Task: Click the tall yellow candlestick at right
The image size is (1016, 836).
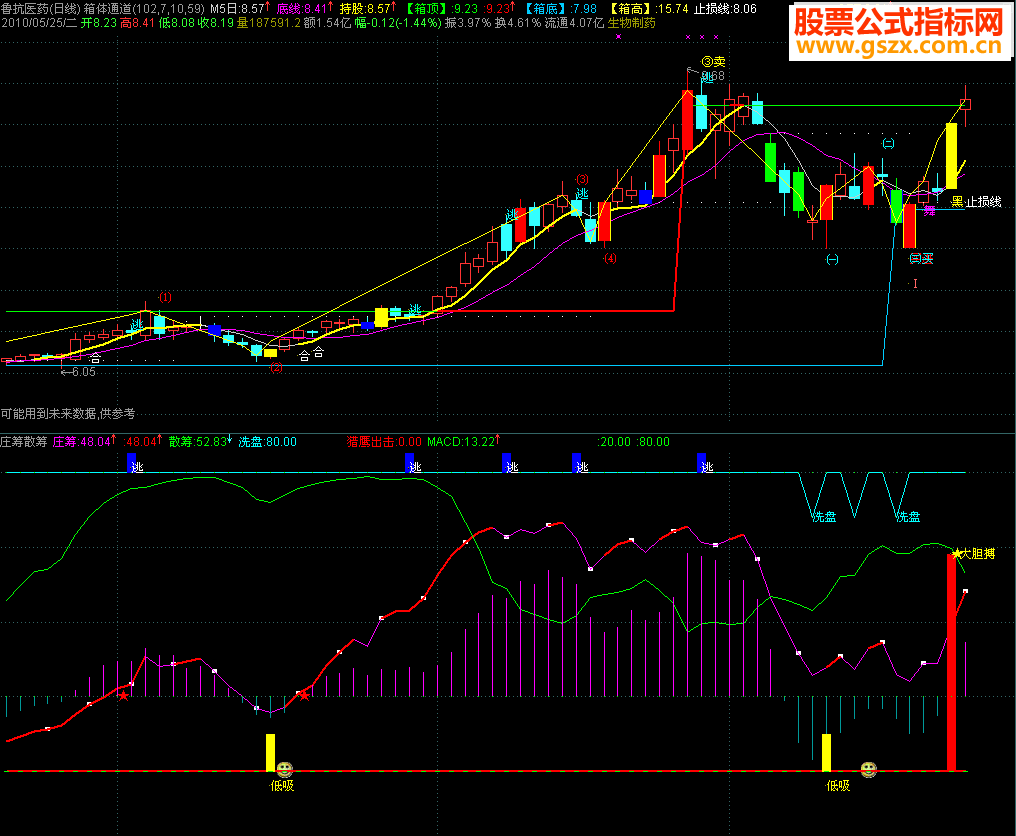Action: coord(951,156)
